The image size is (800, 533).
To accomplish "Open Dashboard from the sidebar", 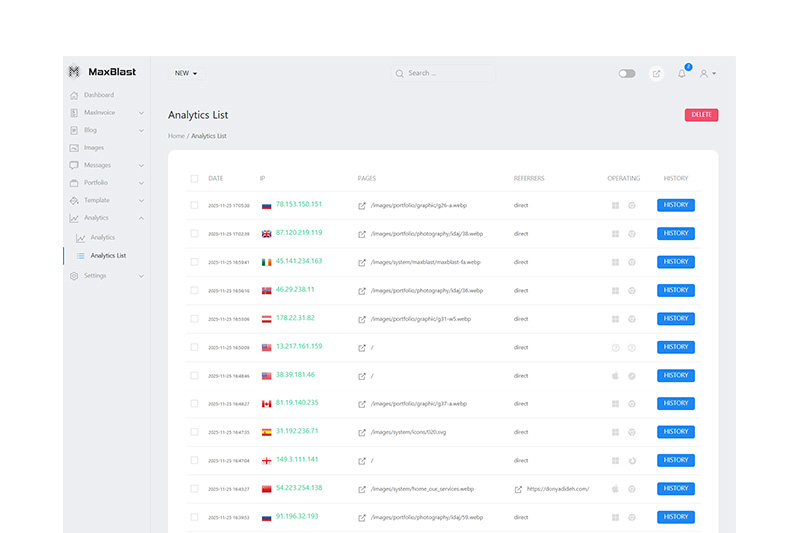I will pyautogui.click(x=98, y=95).
